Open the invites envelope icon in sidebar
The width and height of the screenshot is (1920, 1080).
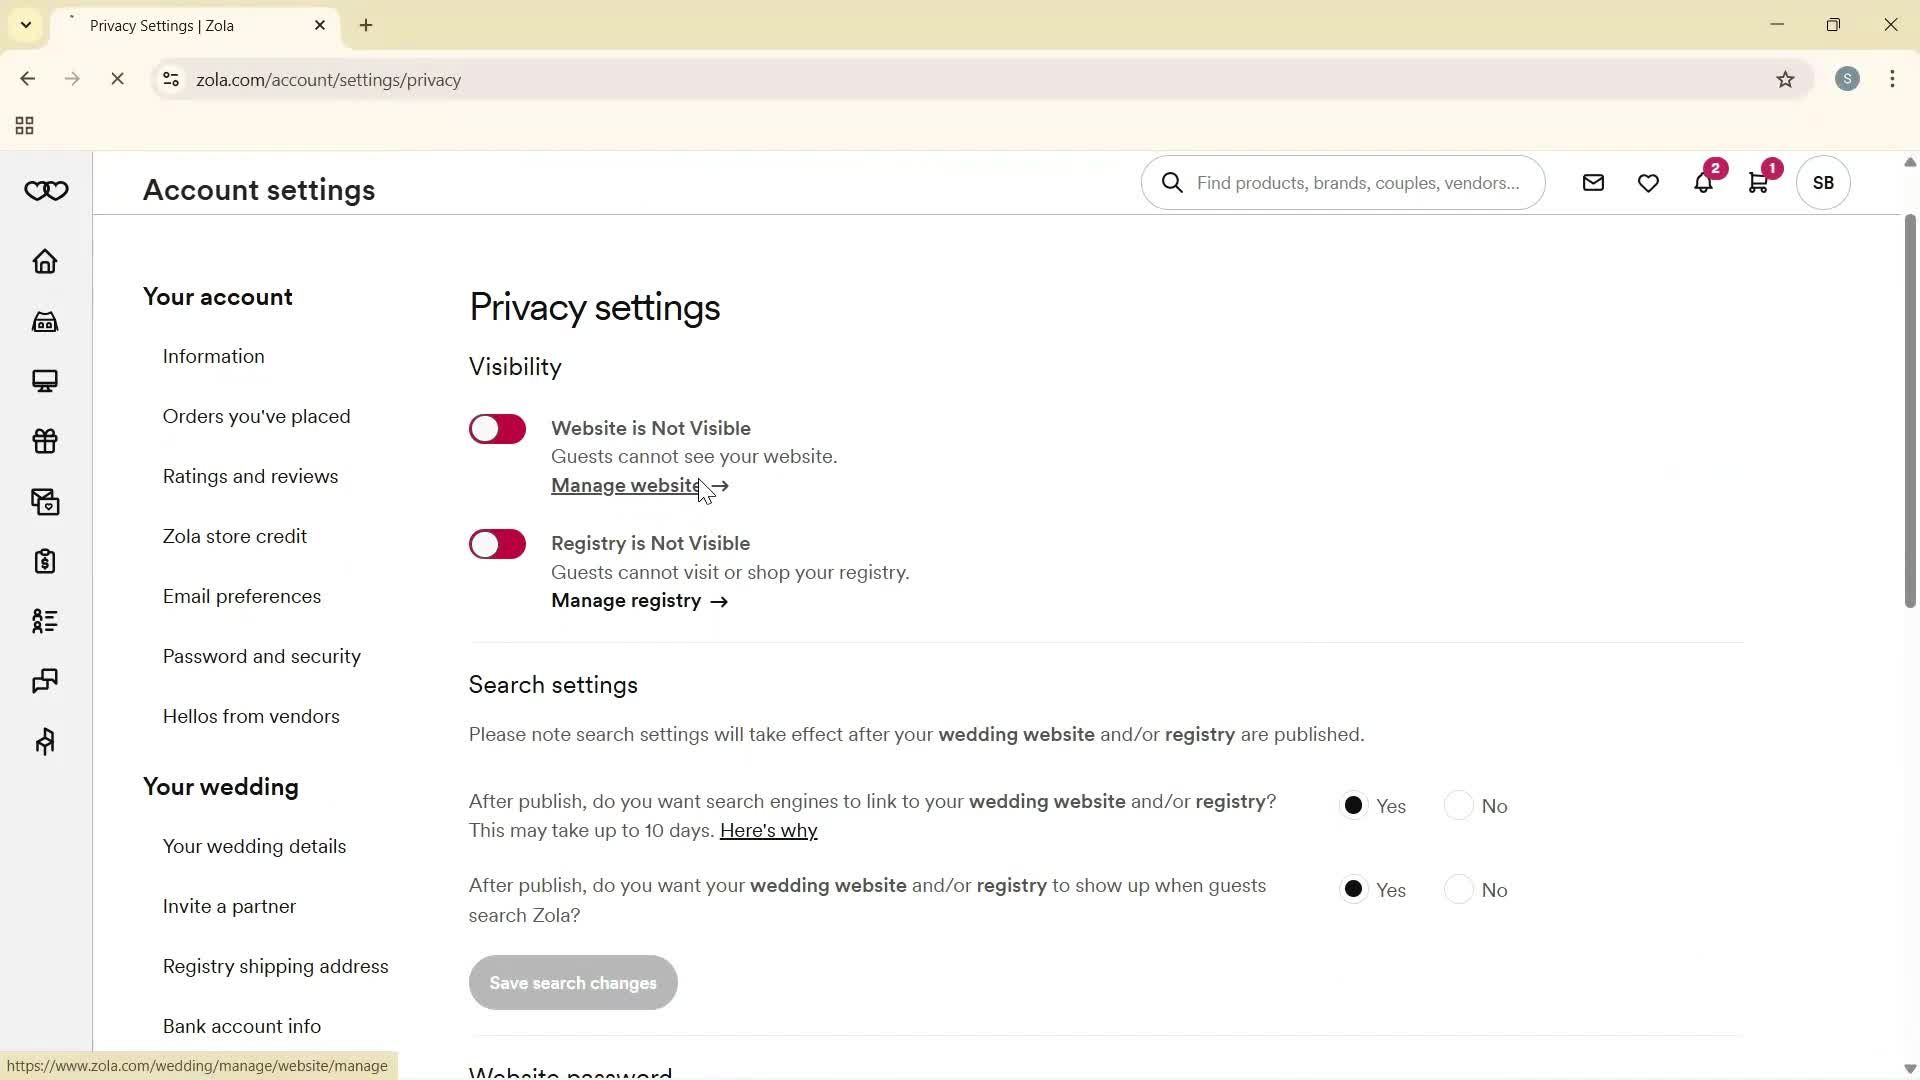click(45, 502)
